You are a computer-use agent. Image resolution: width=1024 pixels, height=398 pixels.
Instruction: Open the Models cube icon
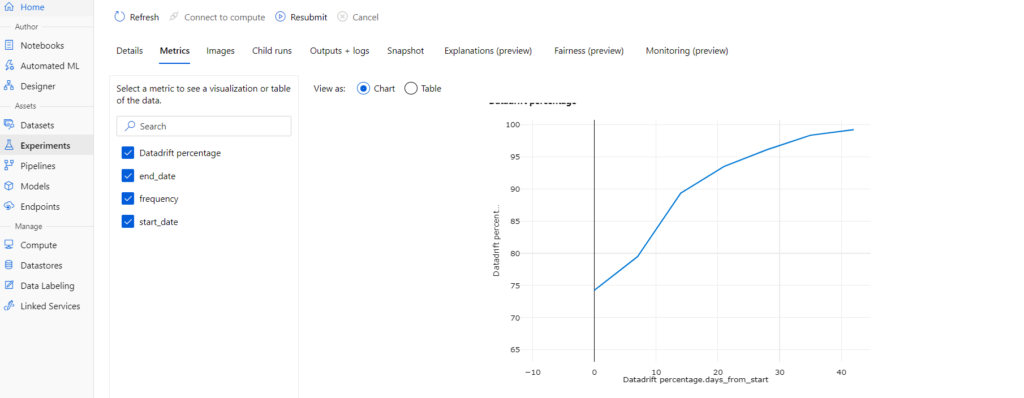coord(9,186)
